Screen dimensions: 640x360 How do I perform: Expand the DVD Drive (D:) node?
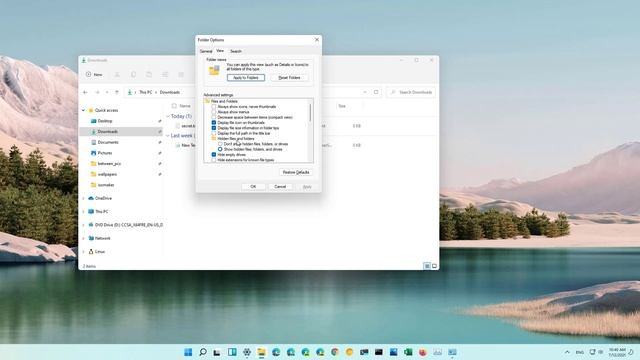(84, 225)
